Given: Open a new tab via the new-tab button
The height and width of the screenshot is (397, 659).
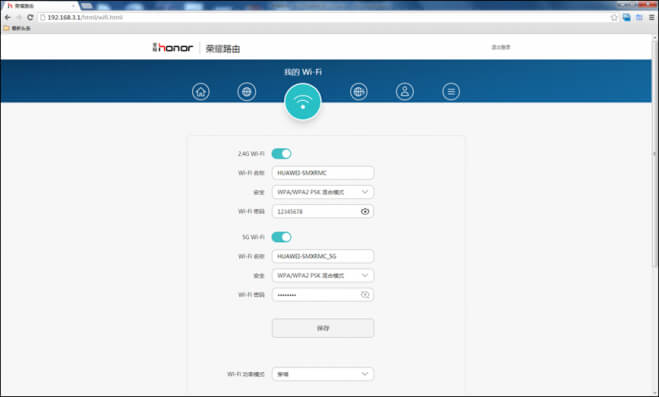Looking at the screenshot, I should 87,5.
